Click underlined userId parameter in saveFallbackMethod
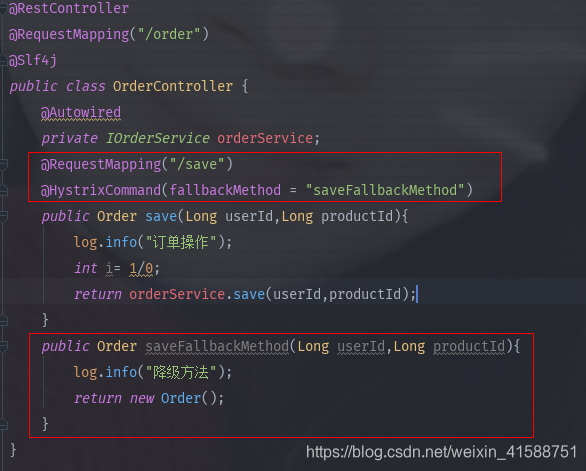The height and width of the screenshot is (471, 586). tap(361, 346)
